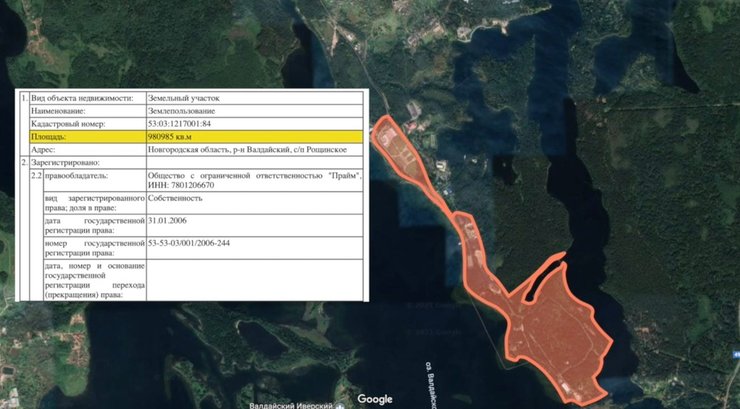Click the narrow northern tip of the orange plot
Image resolution: width=740 pixels, height=409 pixels.
[x=384, y=131]
